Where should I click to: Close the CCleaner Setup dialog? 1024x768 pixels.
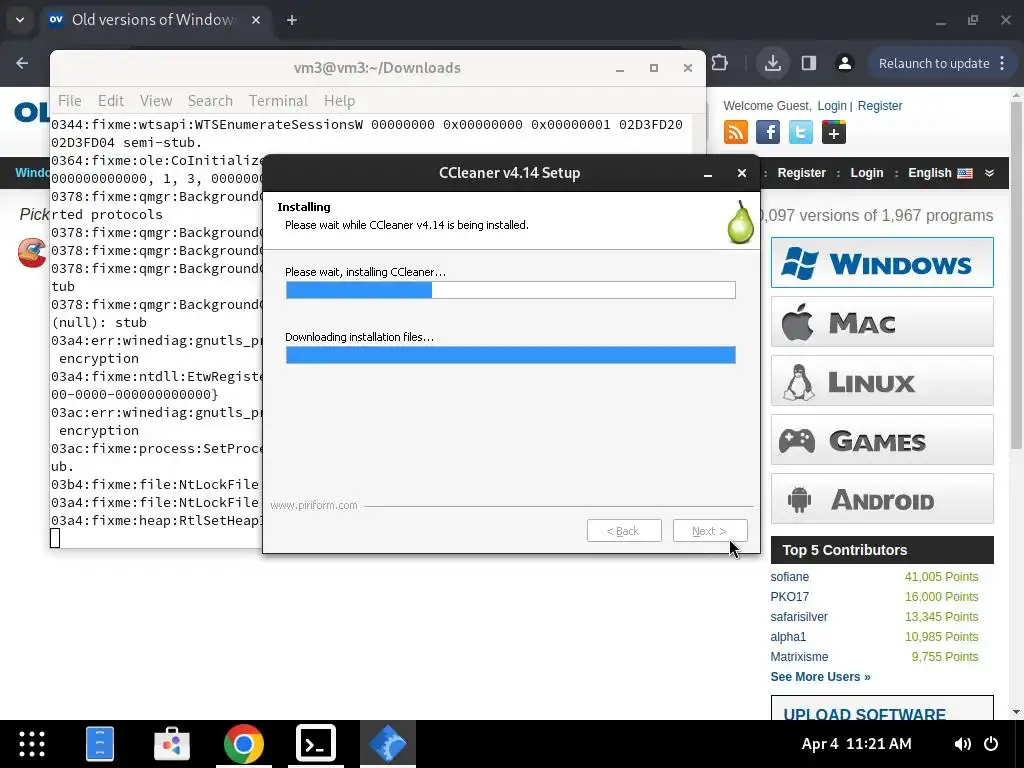click(x=741, y=173)
